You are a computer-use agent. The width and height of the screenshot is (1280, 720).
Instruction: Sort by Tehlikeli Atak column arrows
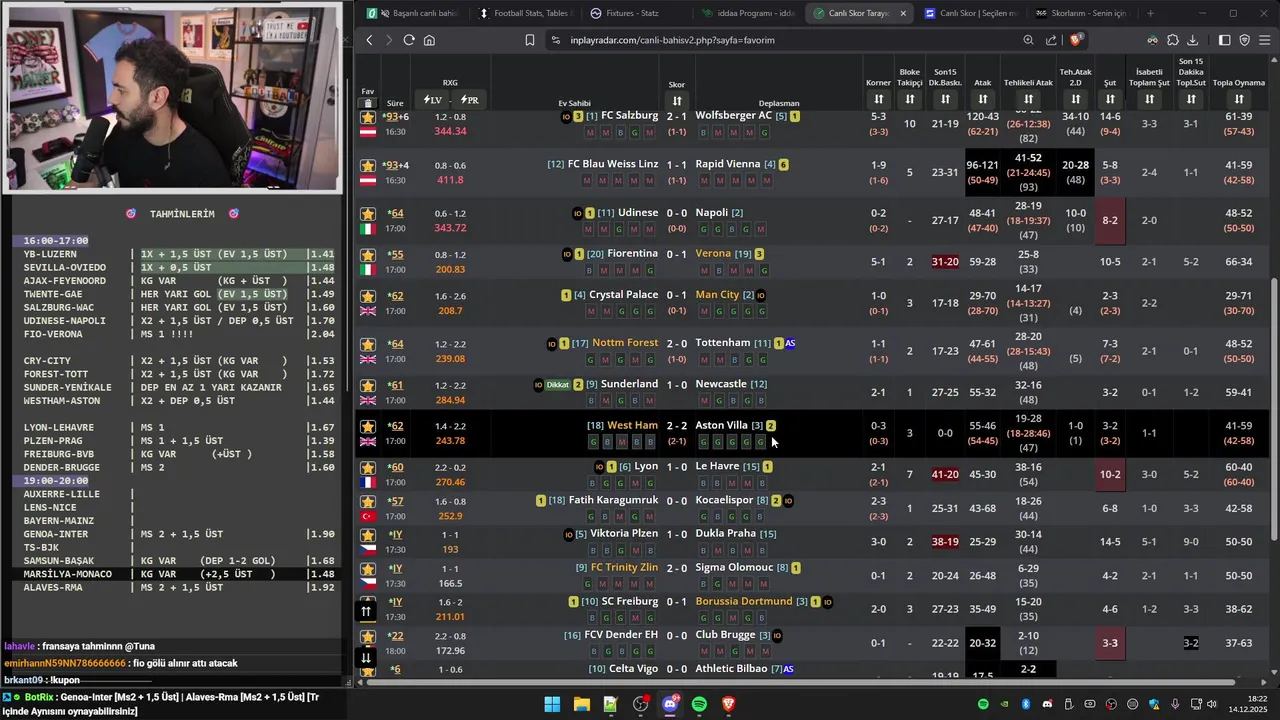(x=1028, y=99)
